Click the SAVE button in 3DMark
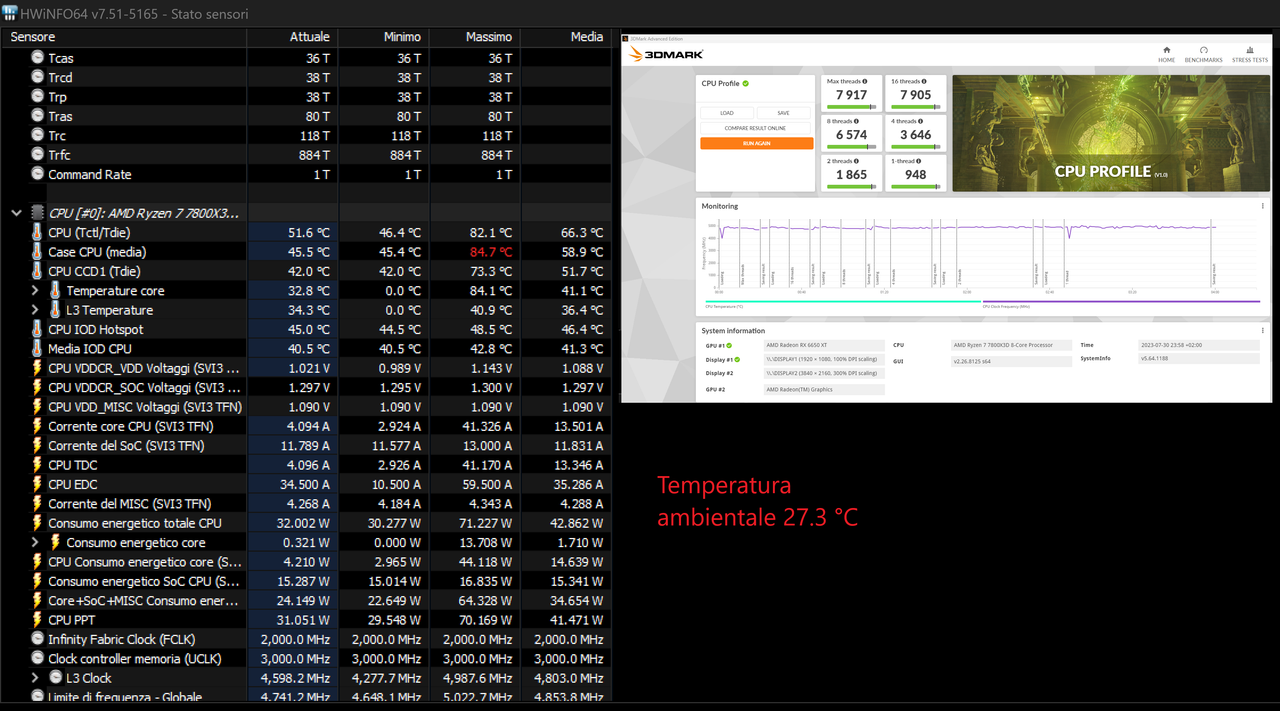The image size is (1280, 711). (x=783, y=113)
